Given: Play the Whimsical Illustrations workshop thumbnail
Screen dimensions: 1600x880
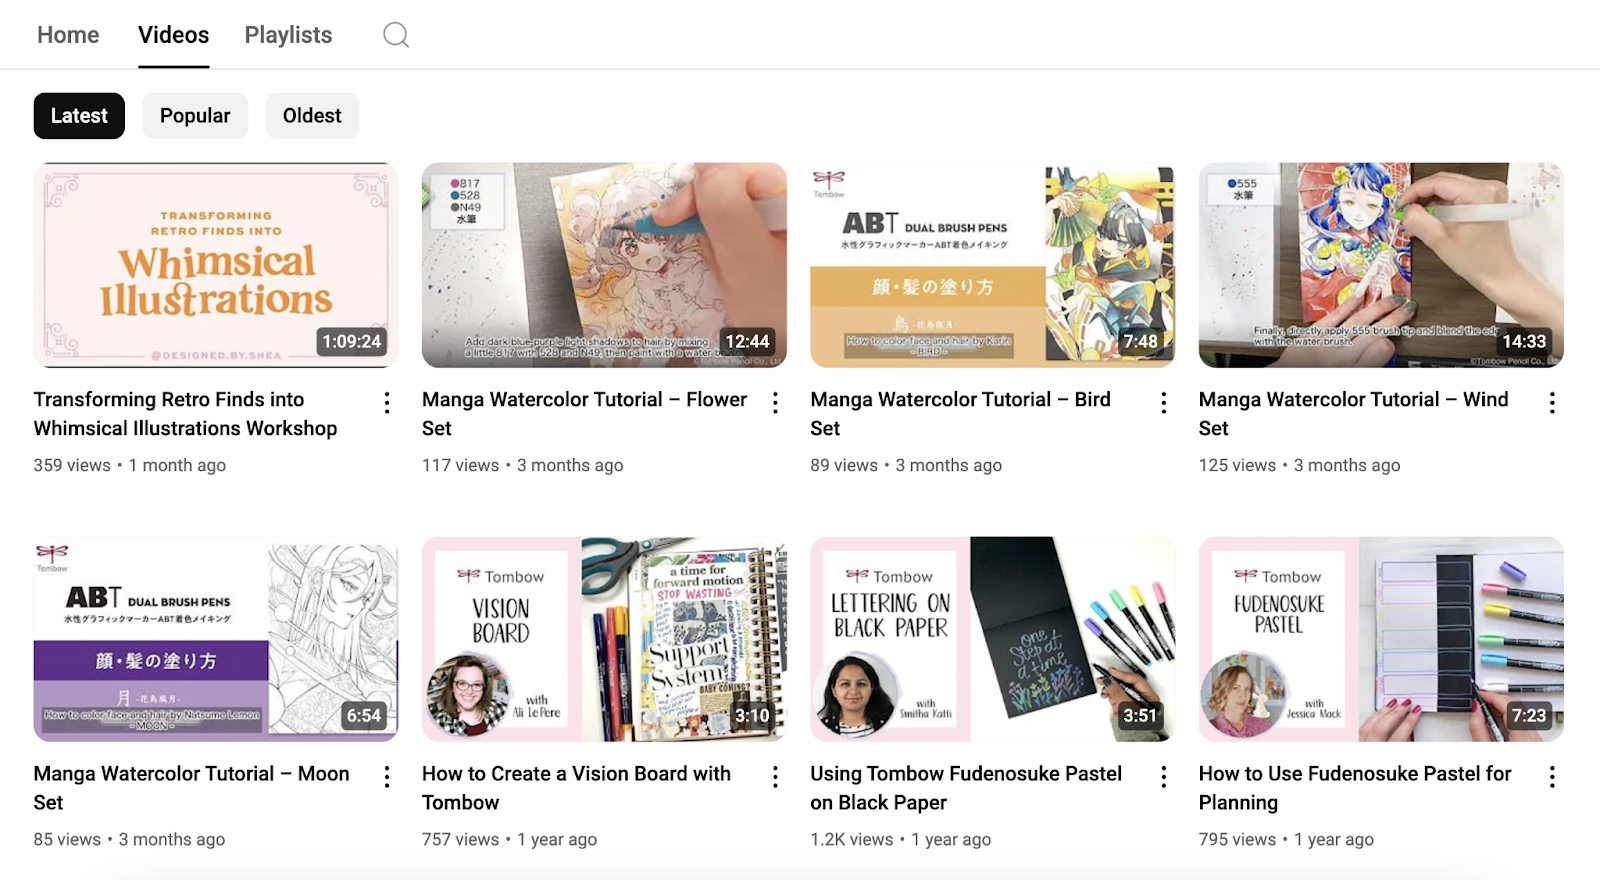Looking at the screenshot, I should 216,265.
